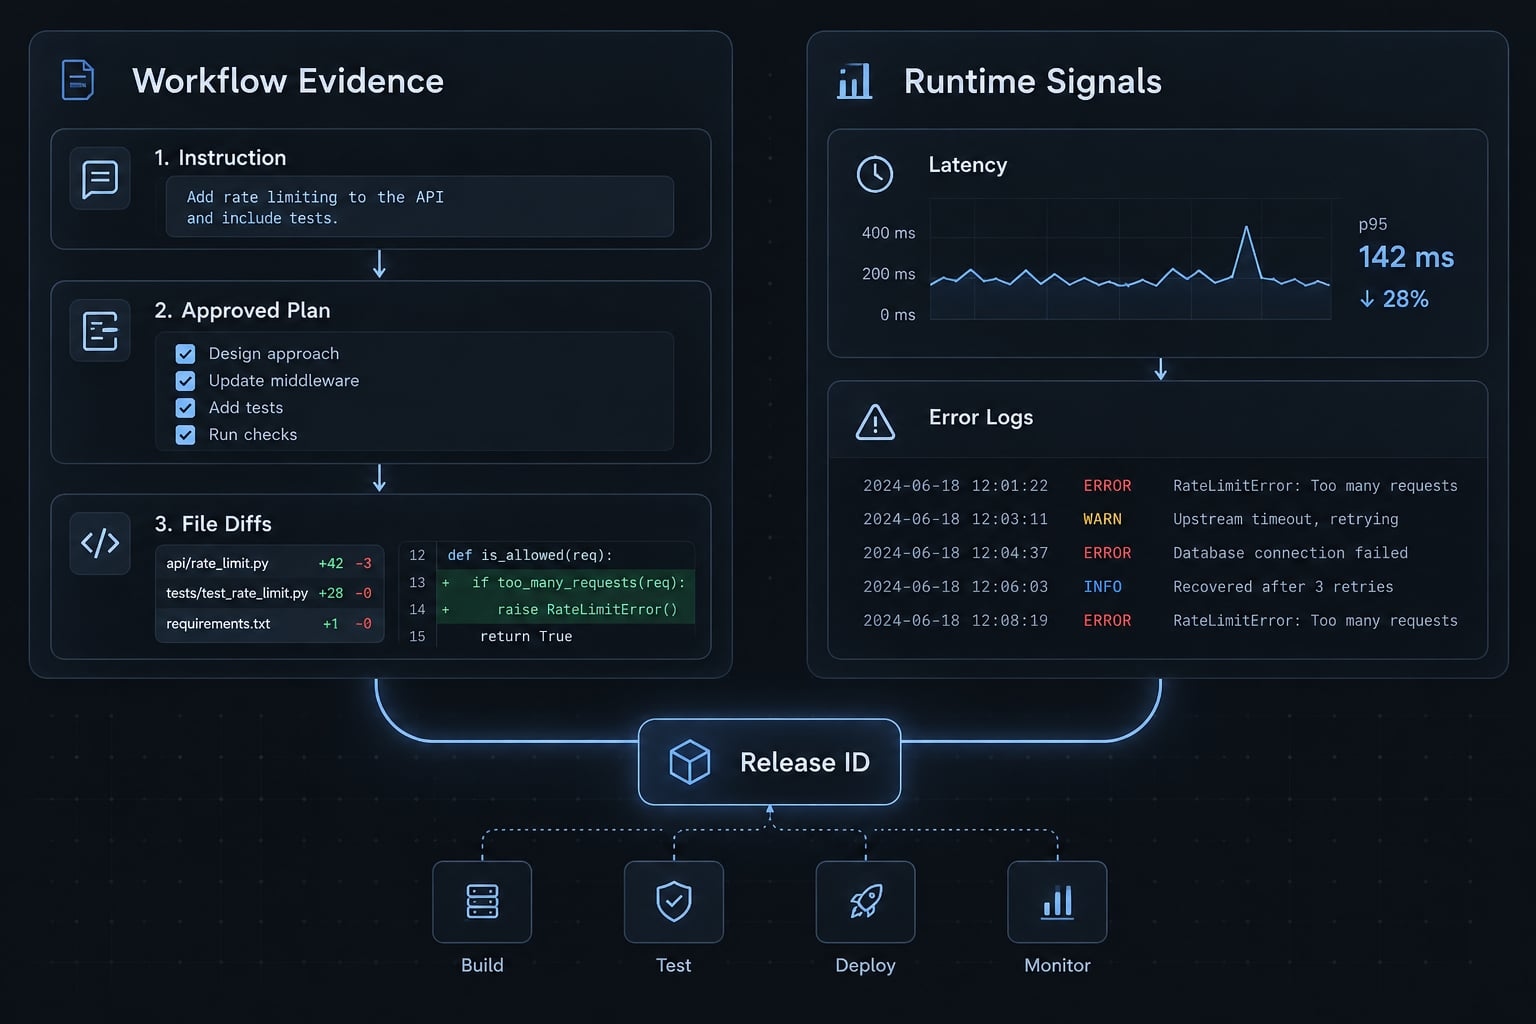The image size is (1536, 1024).
Task: Select tests/test_rate_limit.py in the file diffs
Action: pos(270,593)
